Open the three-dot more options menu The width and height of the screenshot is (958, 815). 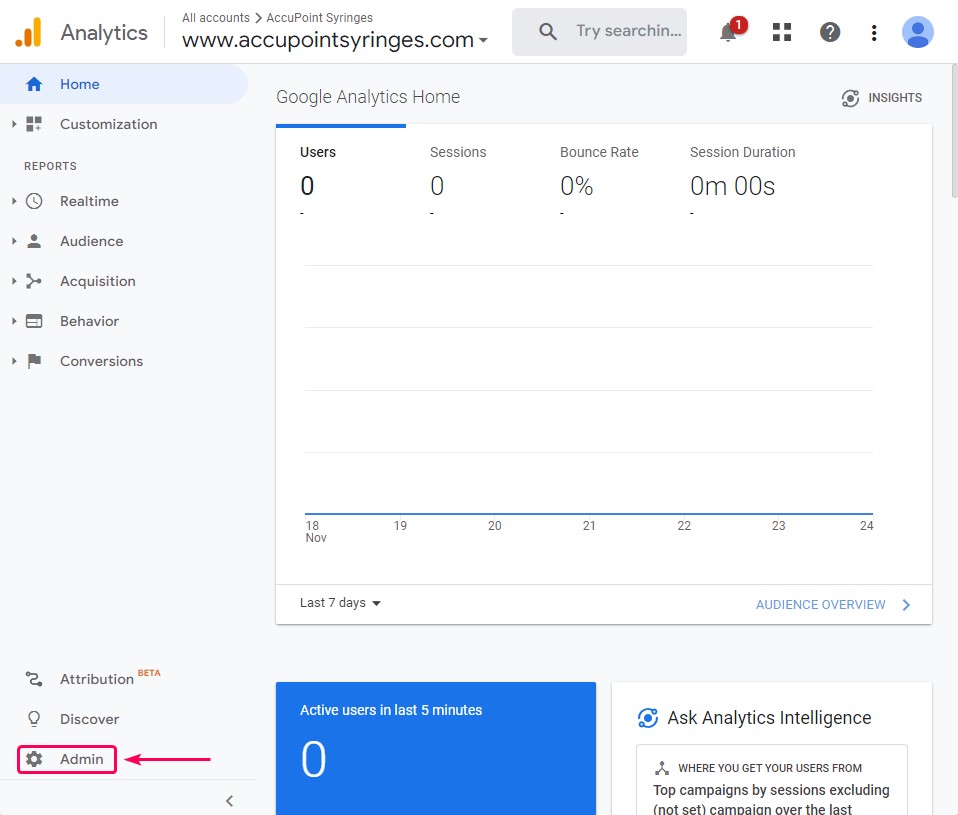pos(874,32)
